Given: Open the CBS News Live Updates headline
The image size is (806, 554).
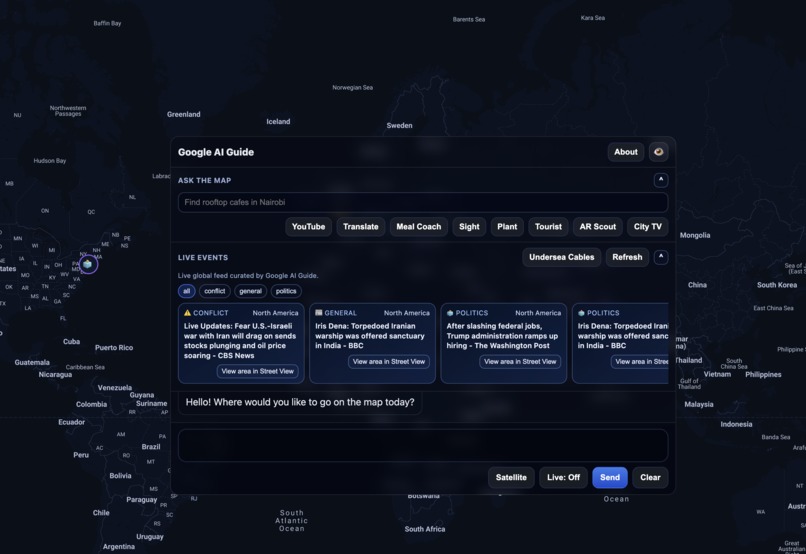Looking at the screenshot, I should pyautogui.click(x=240, y=341).
